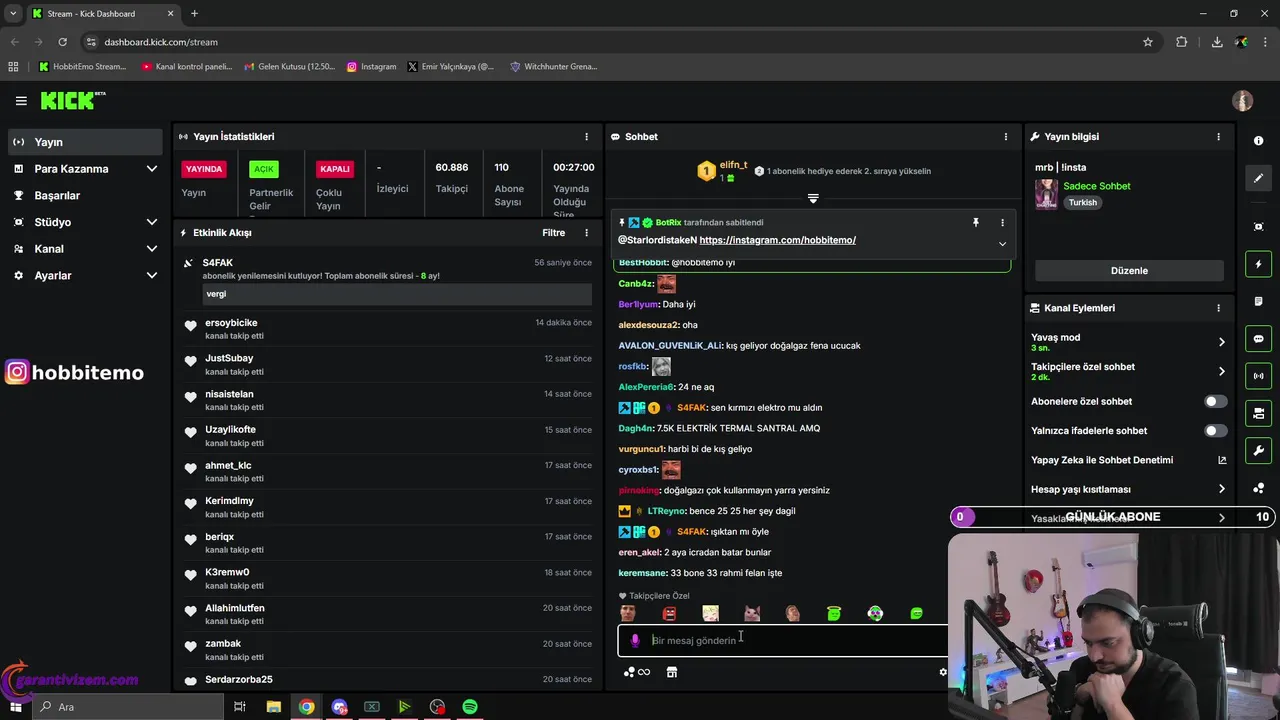
Task: Click the Sadece Sohbet category link
Action: tap(1097, 186)
